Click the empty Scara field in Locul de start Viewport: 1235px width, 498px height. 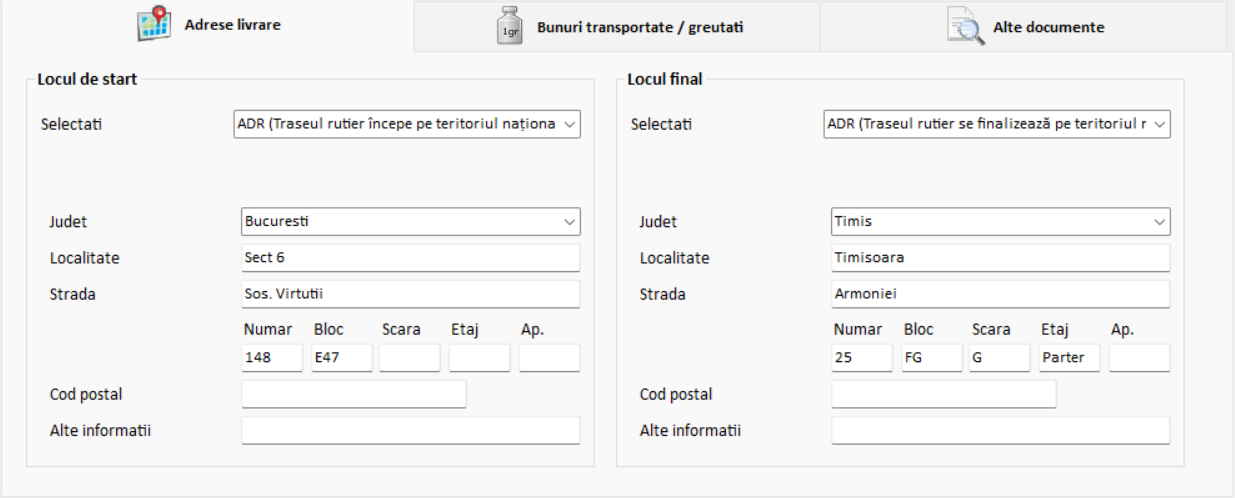[x=410, y=358]
